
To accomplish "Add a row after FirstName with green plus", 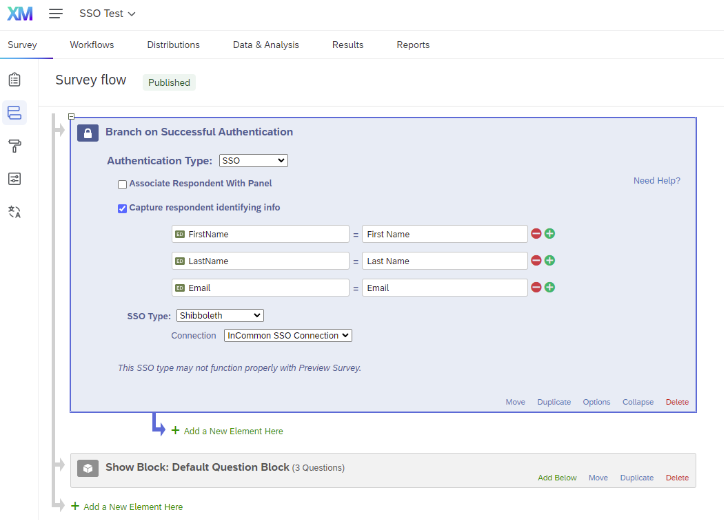I will [x=549, y=234].
